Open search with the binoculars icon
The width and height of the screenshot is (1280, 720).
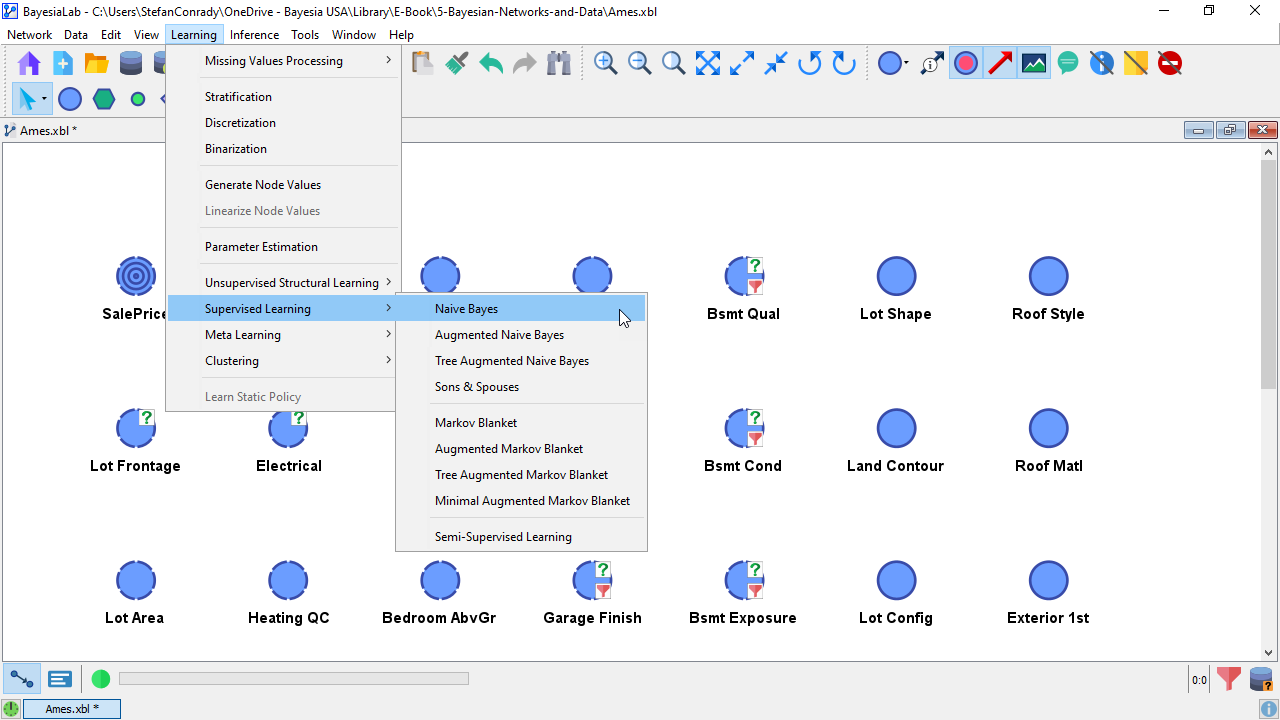coord(558,64)
